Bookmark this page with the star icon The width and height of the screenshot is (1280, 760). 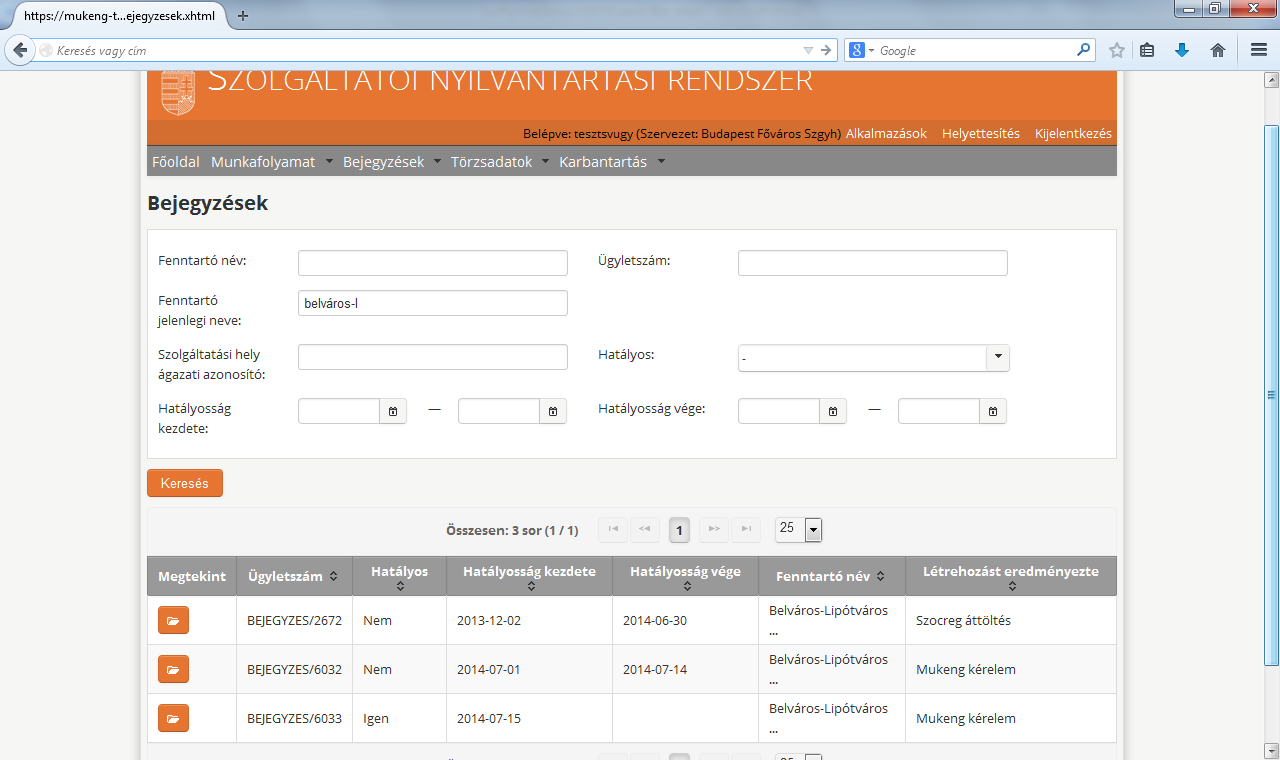click(x=1117, y=50)
